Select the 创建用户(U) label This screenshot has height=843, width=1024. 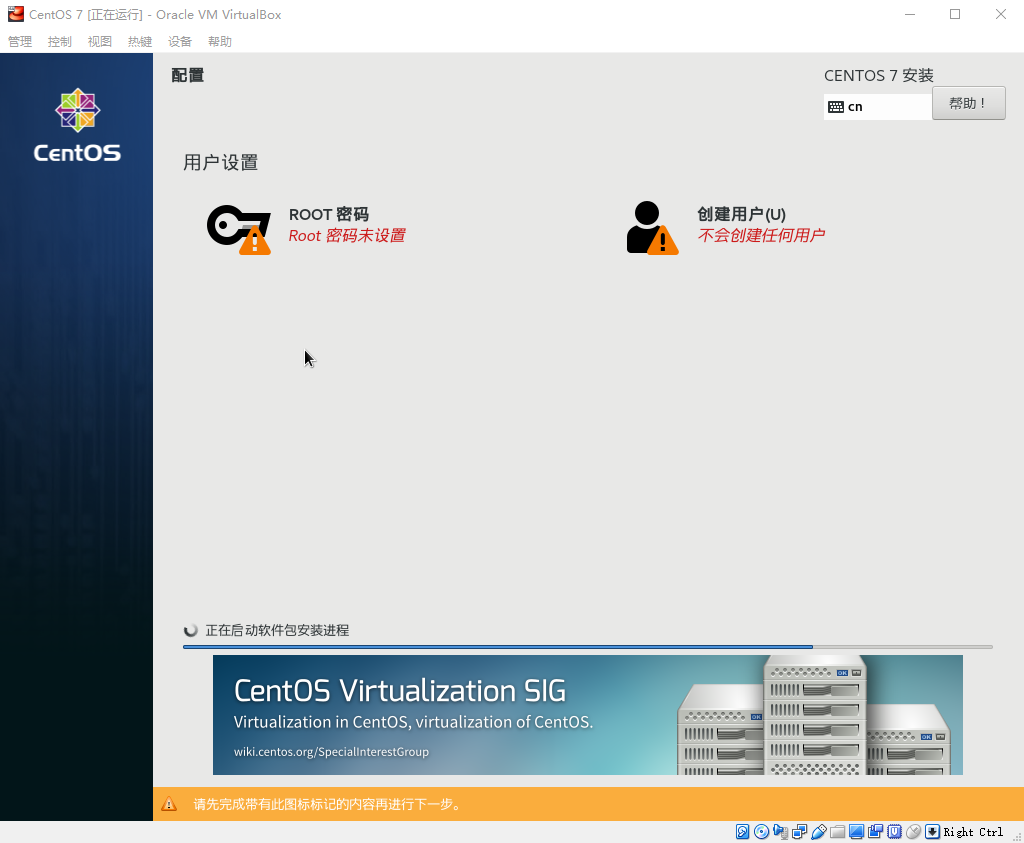tap(741, 214)
